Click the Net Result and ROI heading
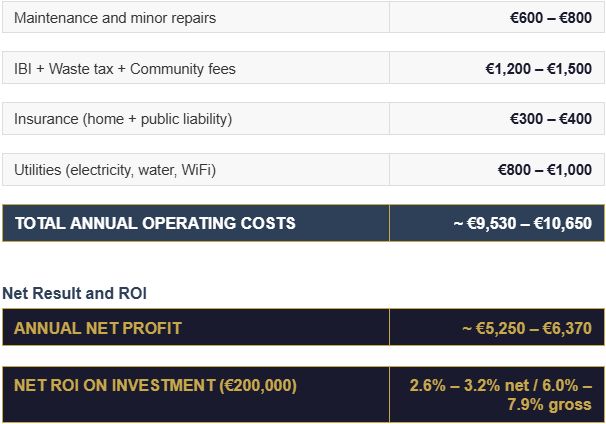606x424 pixels. pyautogui.click(x=76, y=293)
